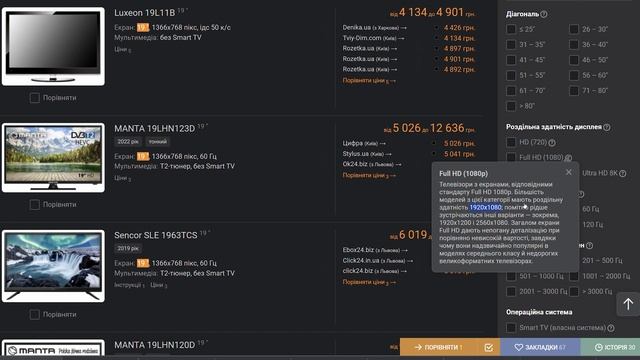Check the > 3000 Гц filter
This screenshot has width=640, height=360.
point(574,291)
